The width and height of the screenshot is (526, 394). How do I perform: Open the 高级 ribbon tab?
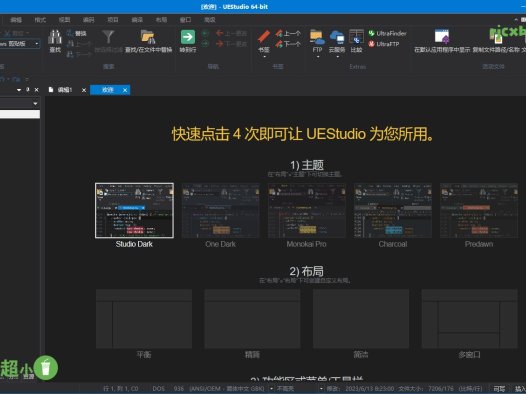pos(210,20)
